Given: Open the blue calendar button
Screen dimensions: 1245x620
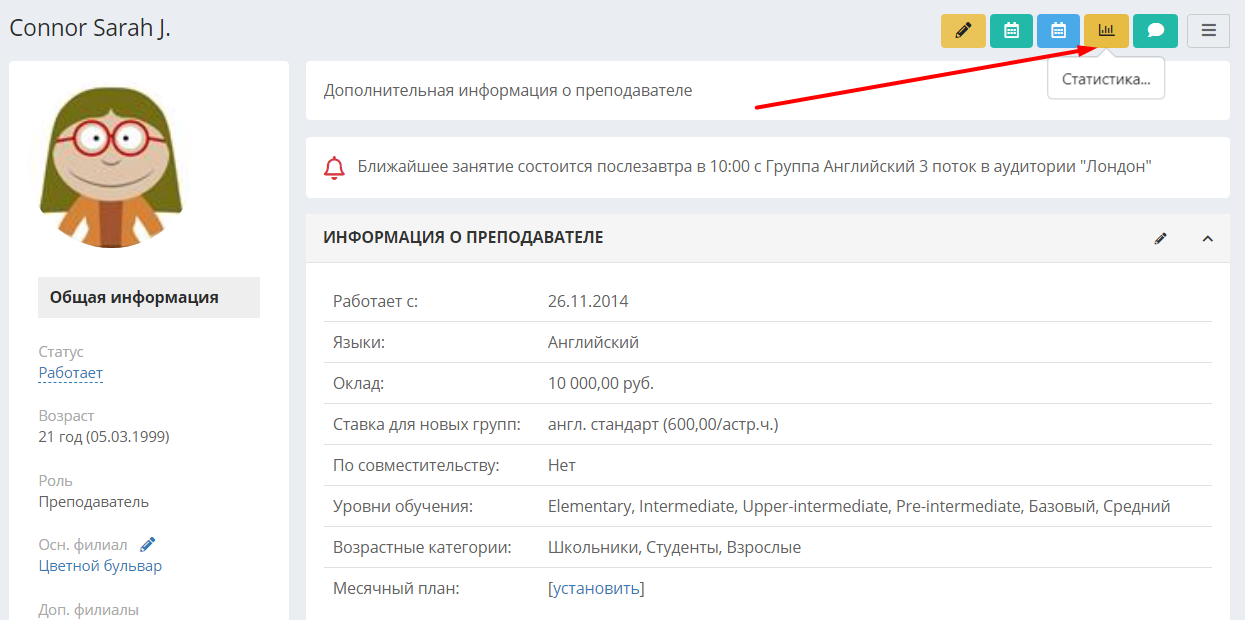Looking at the screenshot, I should [1059, 31].
